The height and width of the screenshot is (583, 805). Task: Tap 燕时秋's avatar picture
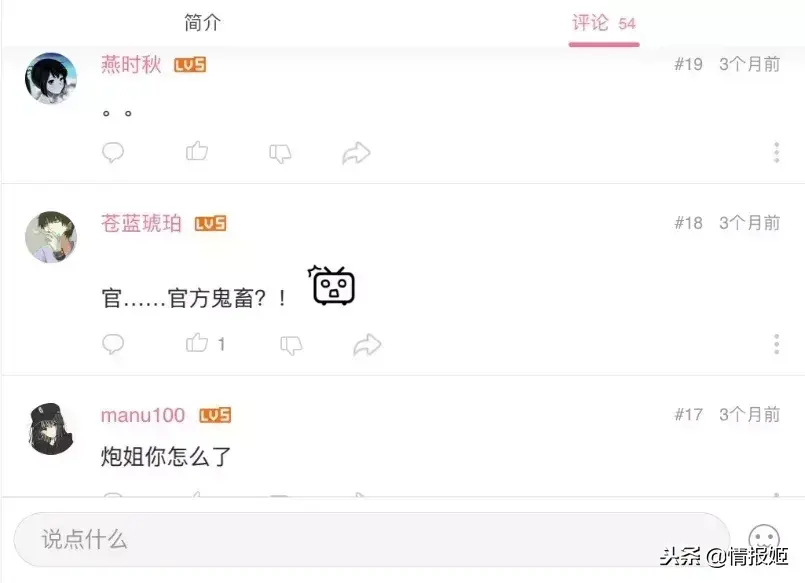coord(51,78)
